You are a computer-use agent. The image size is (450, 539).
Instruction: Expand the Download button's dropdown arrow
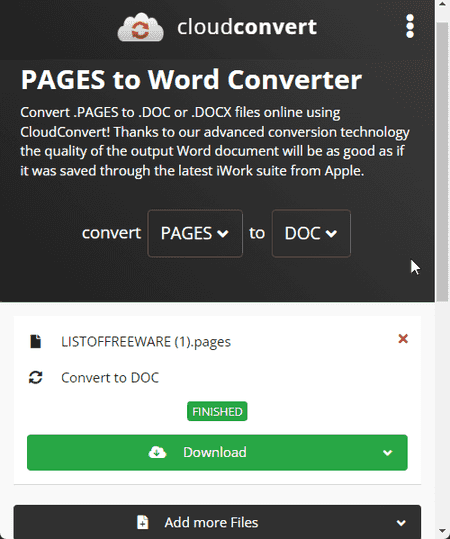click(387, 453)
